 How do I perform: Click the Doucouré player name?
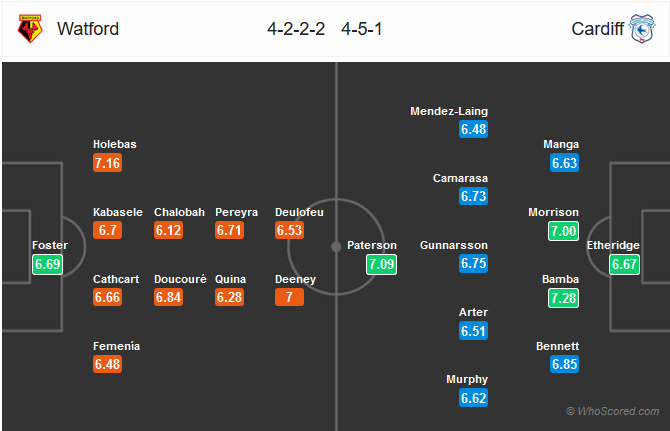coord(180,279)
